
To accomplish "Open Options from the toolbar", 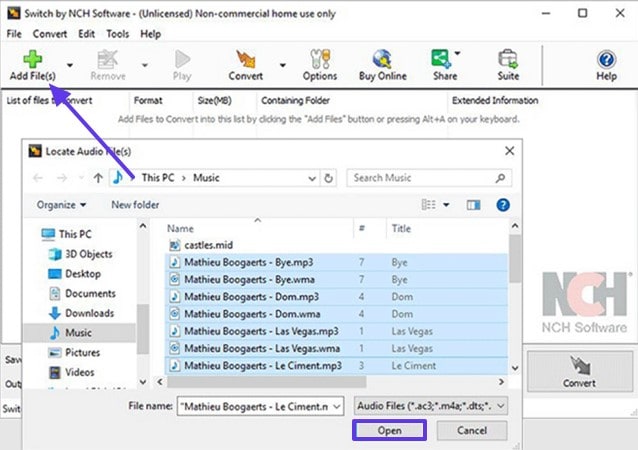I will point(320,65).
